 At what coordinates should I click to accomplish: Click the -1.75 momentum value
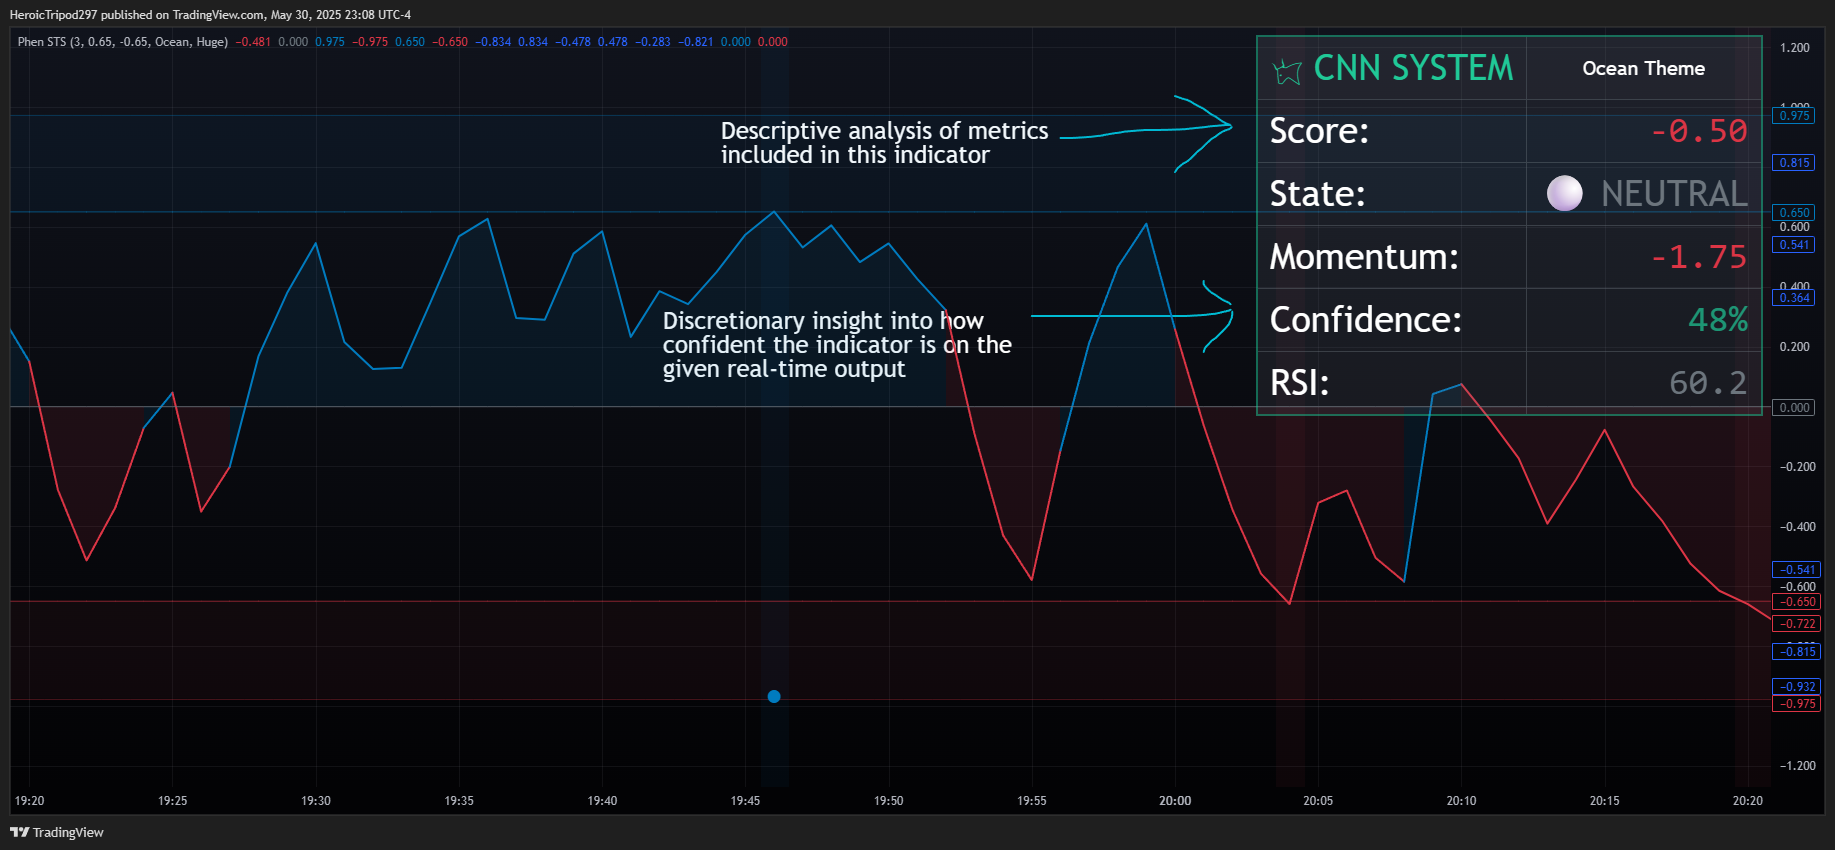(1699, 257)
